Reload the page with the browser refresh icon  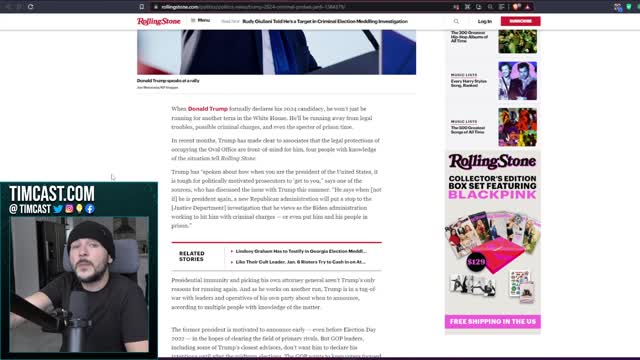point(31,7)
